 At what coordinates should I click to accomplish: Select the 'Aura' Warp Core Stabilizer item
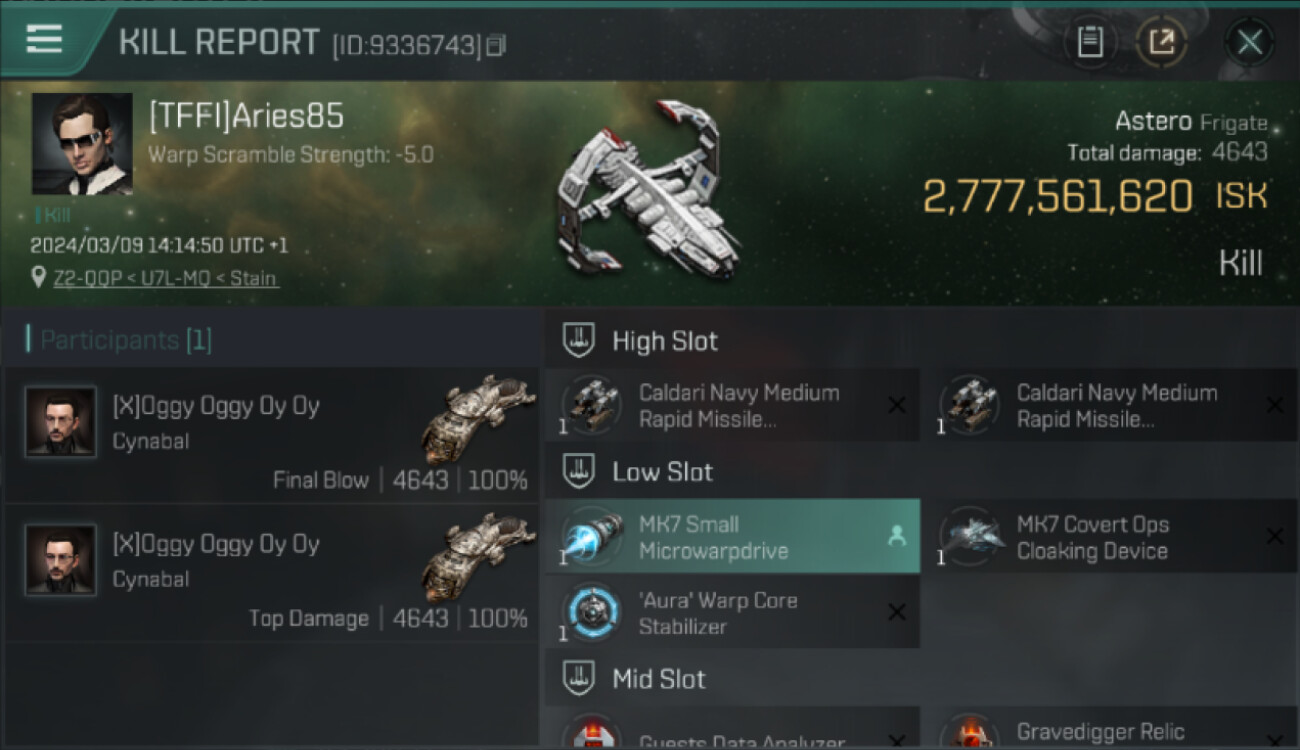[732, 612]
